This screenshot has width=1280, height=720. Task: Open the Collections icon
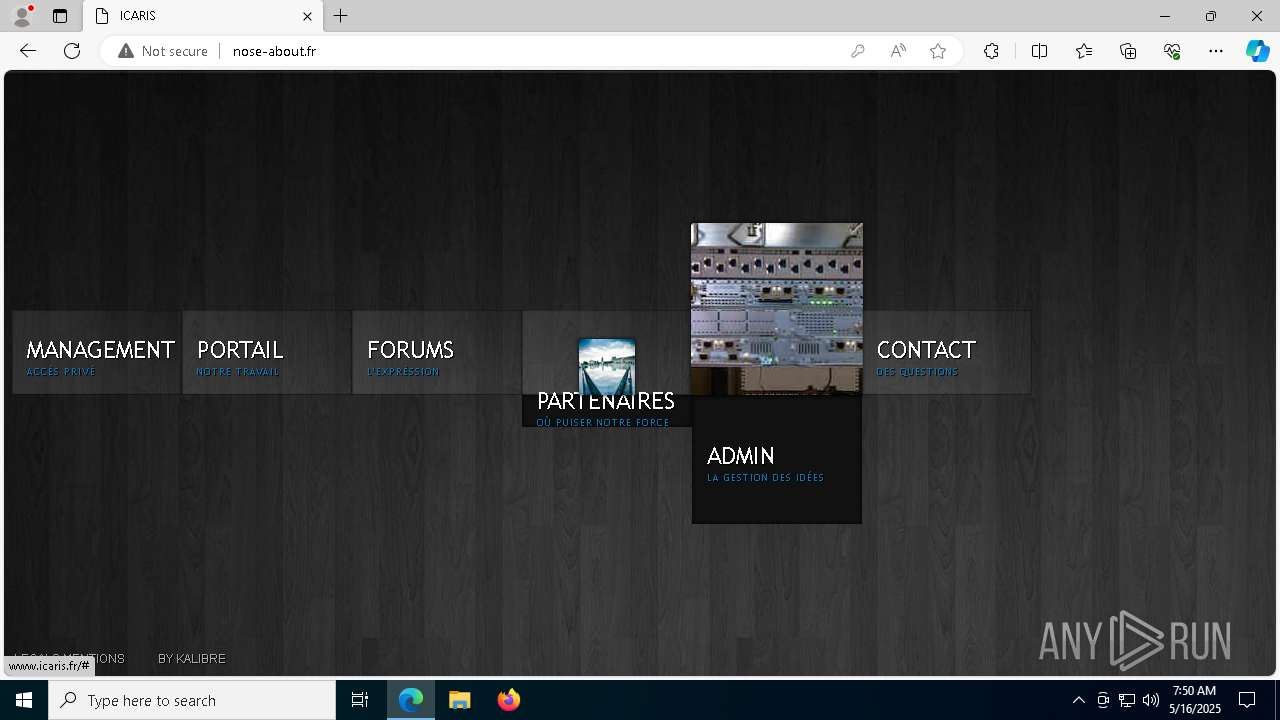coord(1128,51)
